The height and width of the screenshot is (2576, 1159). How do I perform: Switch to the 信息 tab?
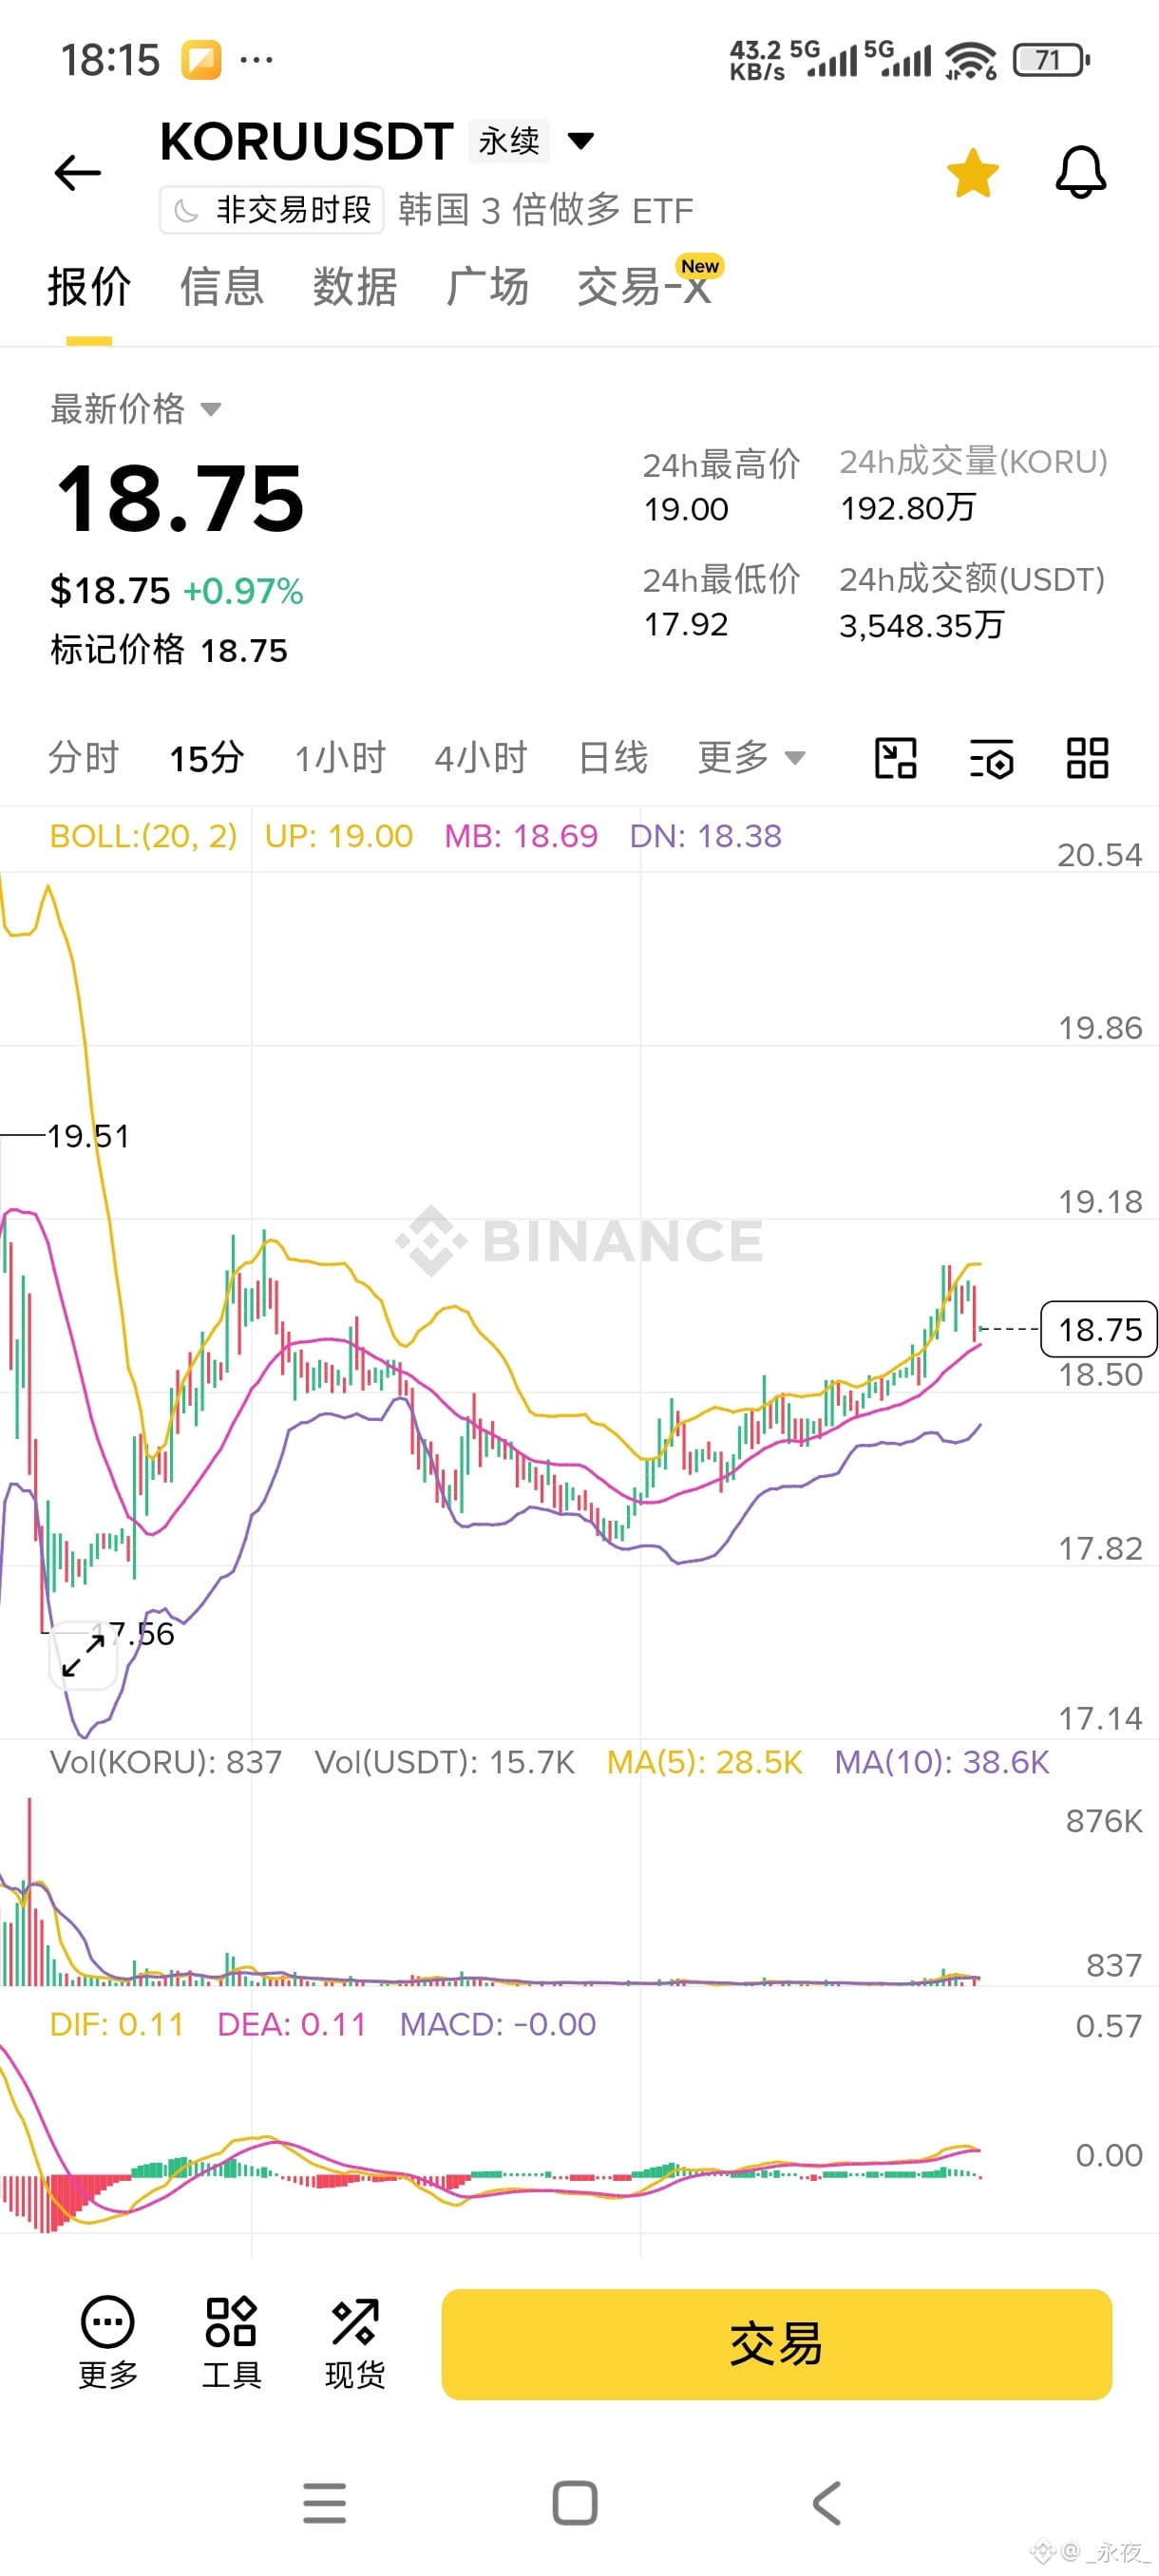point(222,287)
